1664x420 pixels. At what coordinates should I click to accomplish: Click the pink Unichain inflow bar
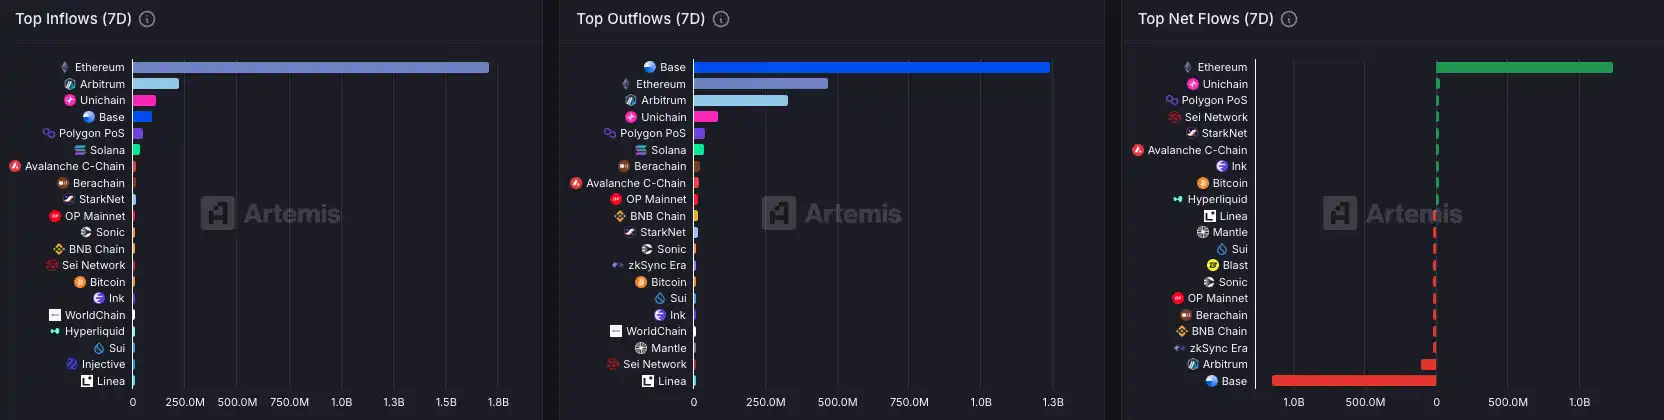(x=144, y=101)
